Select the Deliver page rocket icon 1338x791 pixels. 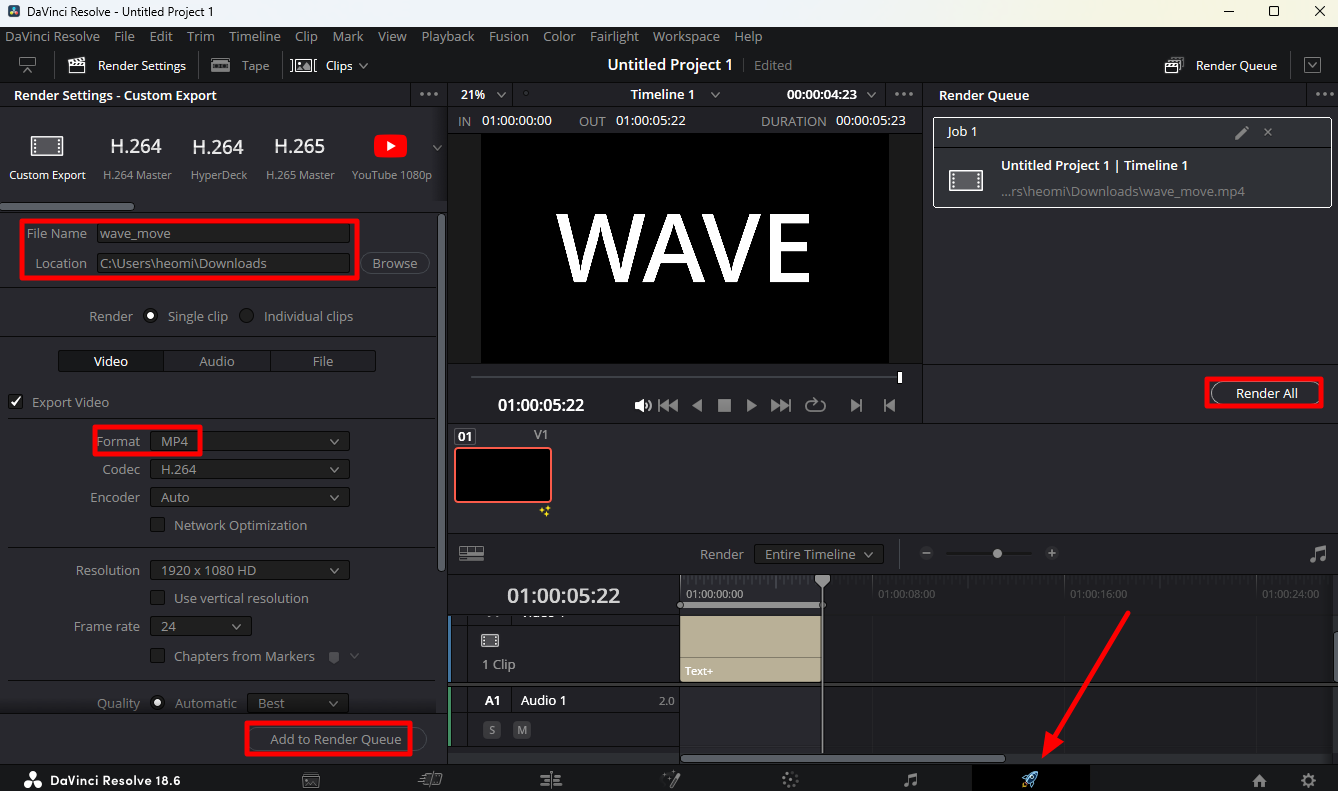pos(1030,779)
